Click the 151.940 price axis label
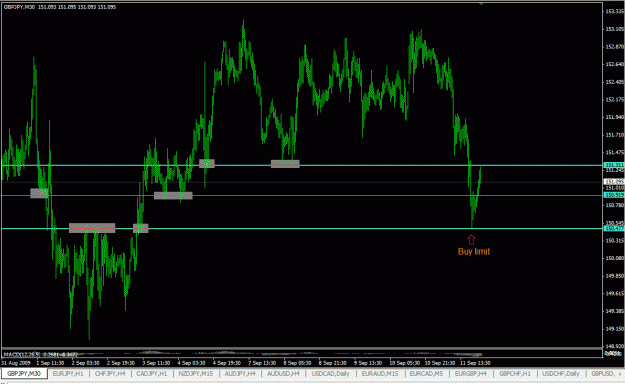The width and height of the screenshot is (625, 384). pyautogui.click(x=614, y=117)
